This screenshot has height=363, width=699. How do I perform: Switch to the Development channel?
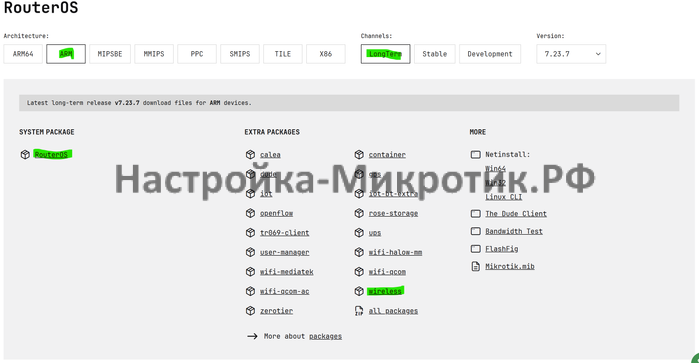click(490, 54)
